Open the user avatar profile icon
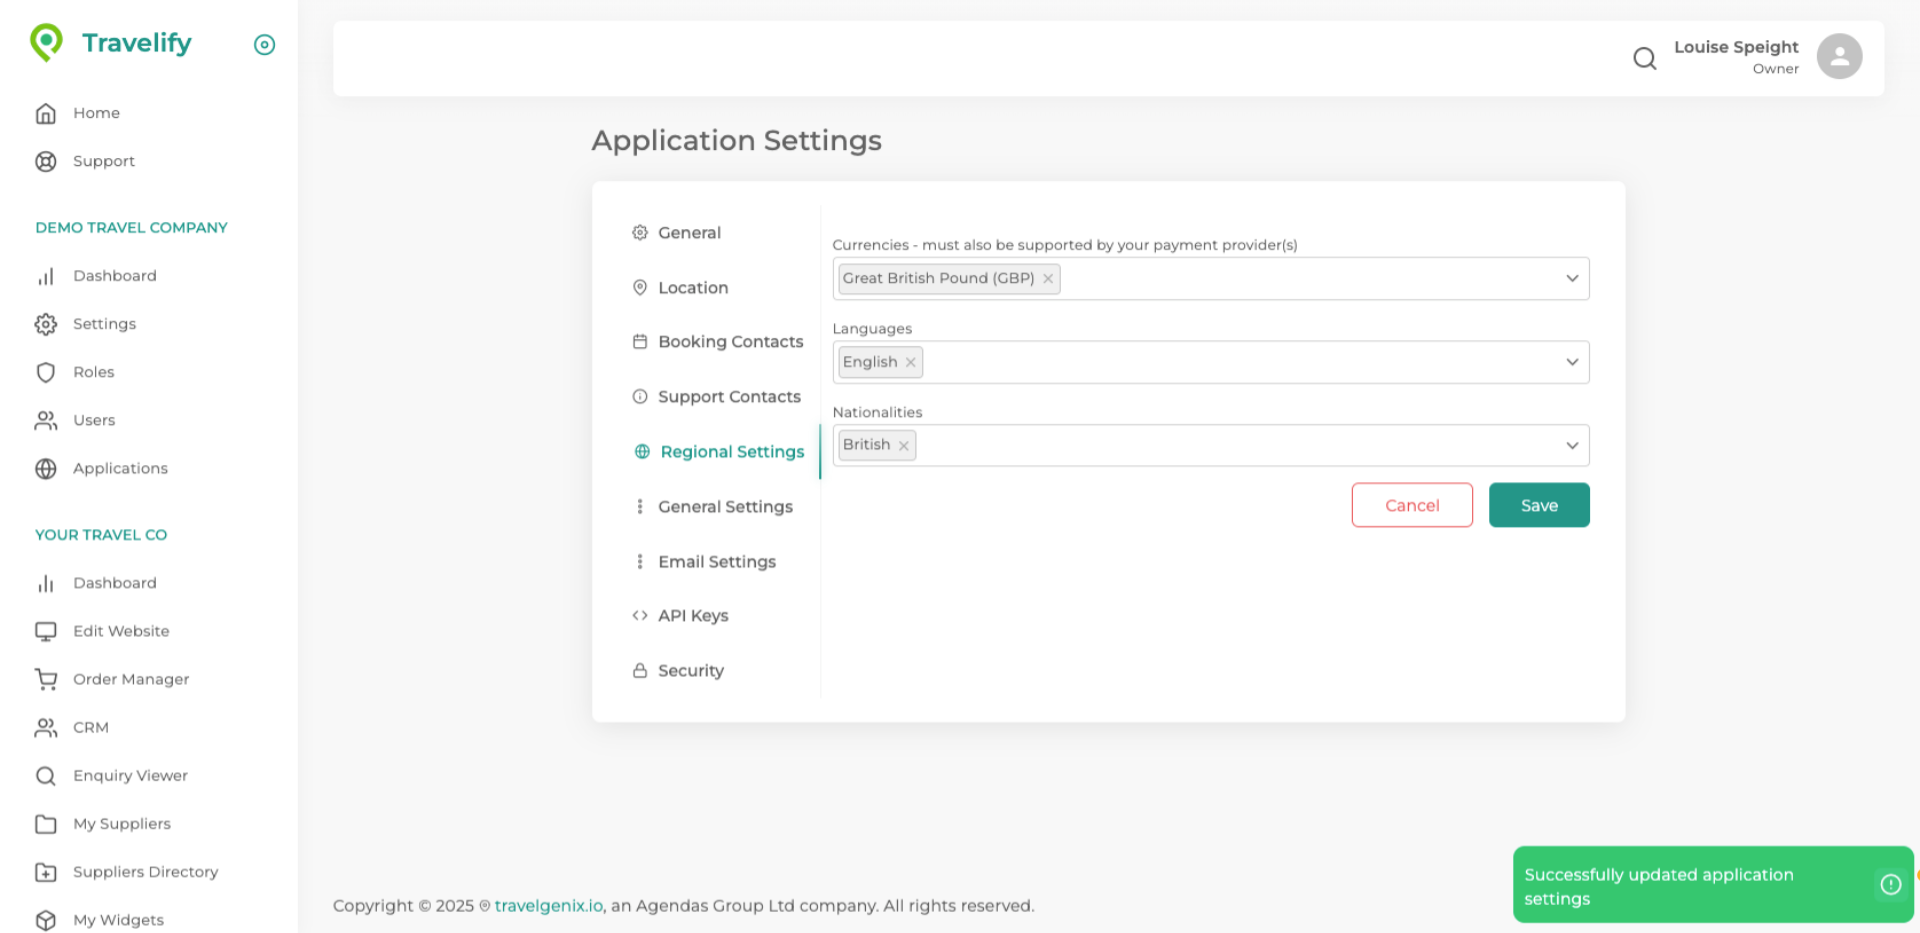Screen dimensions: 1920x933 pyautogui.click(x=1839, y=56)
